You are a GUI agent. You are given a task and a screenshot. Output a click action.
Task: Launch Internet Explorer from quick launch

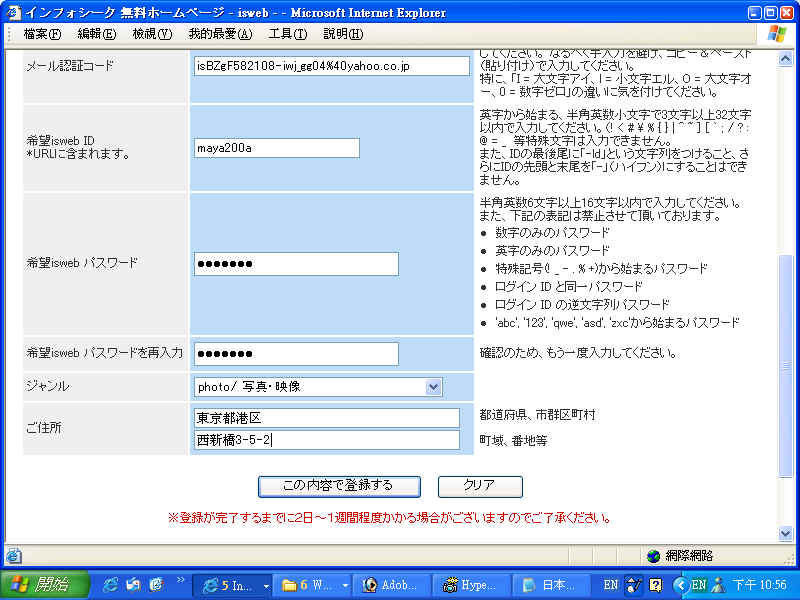110,585
